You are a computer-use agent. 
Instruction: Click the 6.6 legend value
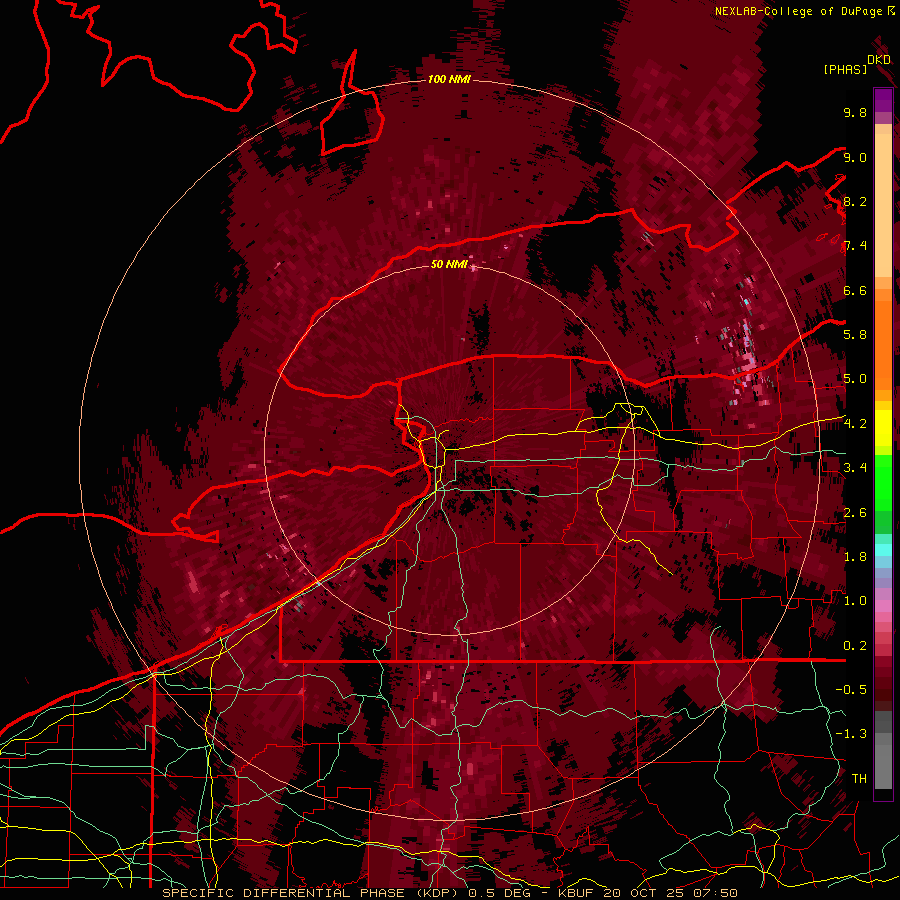pos(855,291)
